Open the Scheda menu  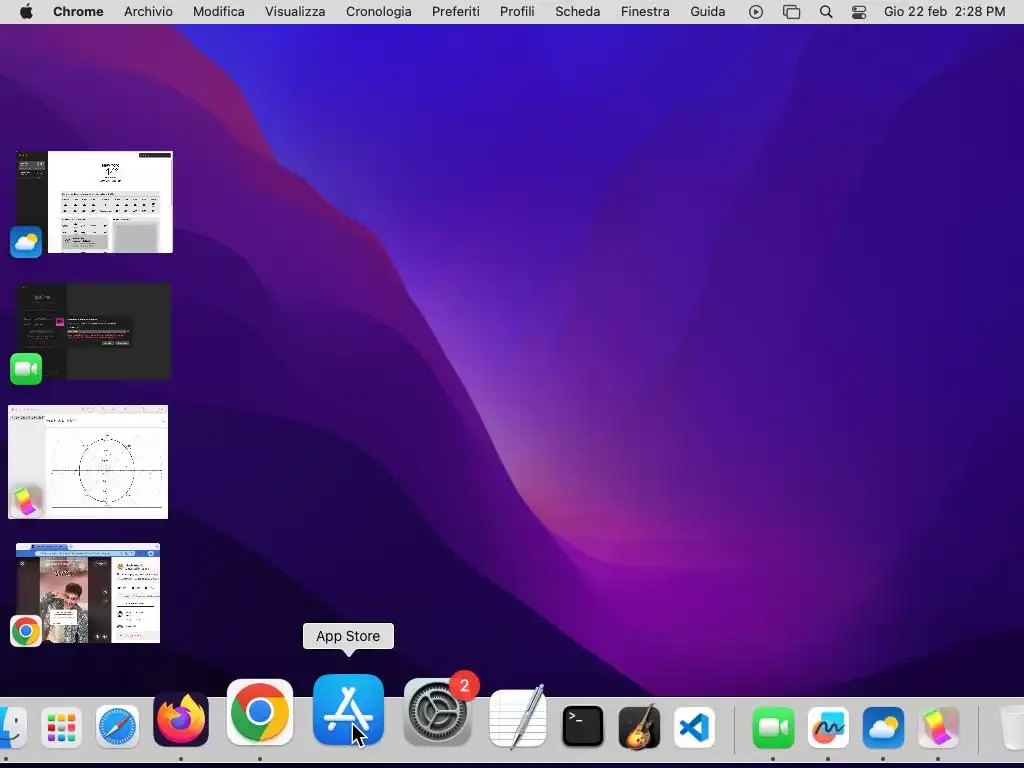pyautogui.click(x=578, y=12)
